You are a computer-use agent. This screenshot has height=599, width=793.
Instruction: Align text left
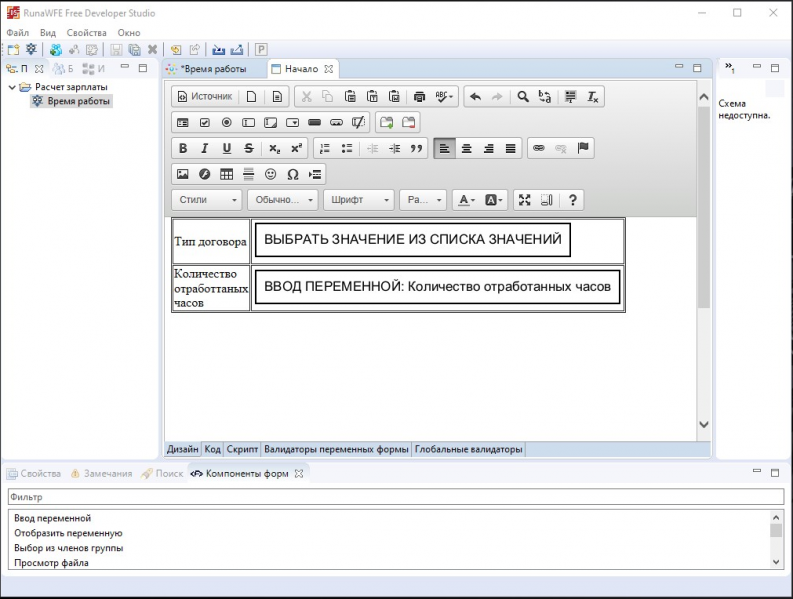445,148
